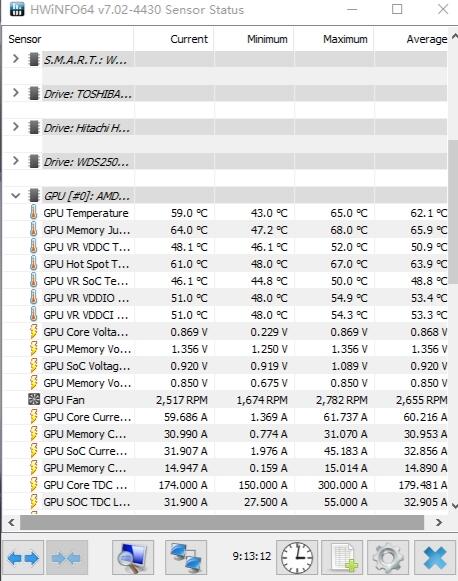458x581 pixels.
Task: Click the GPU Core TDC lightning icon
Action: 33,485
